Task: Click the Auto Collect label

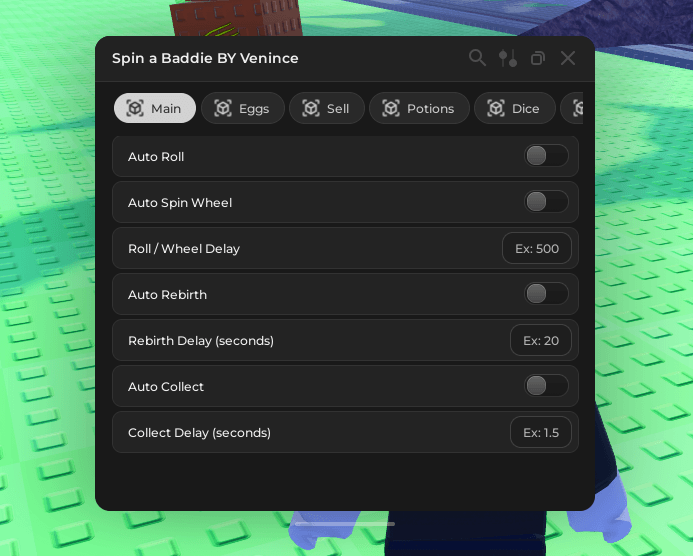Action: point(166,387)
